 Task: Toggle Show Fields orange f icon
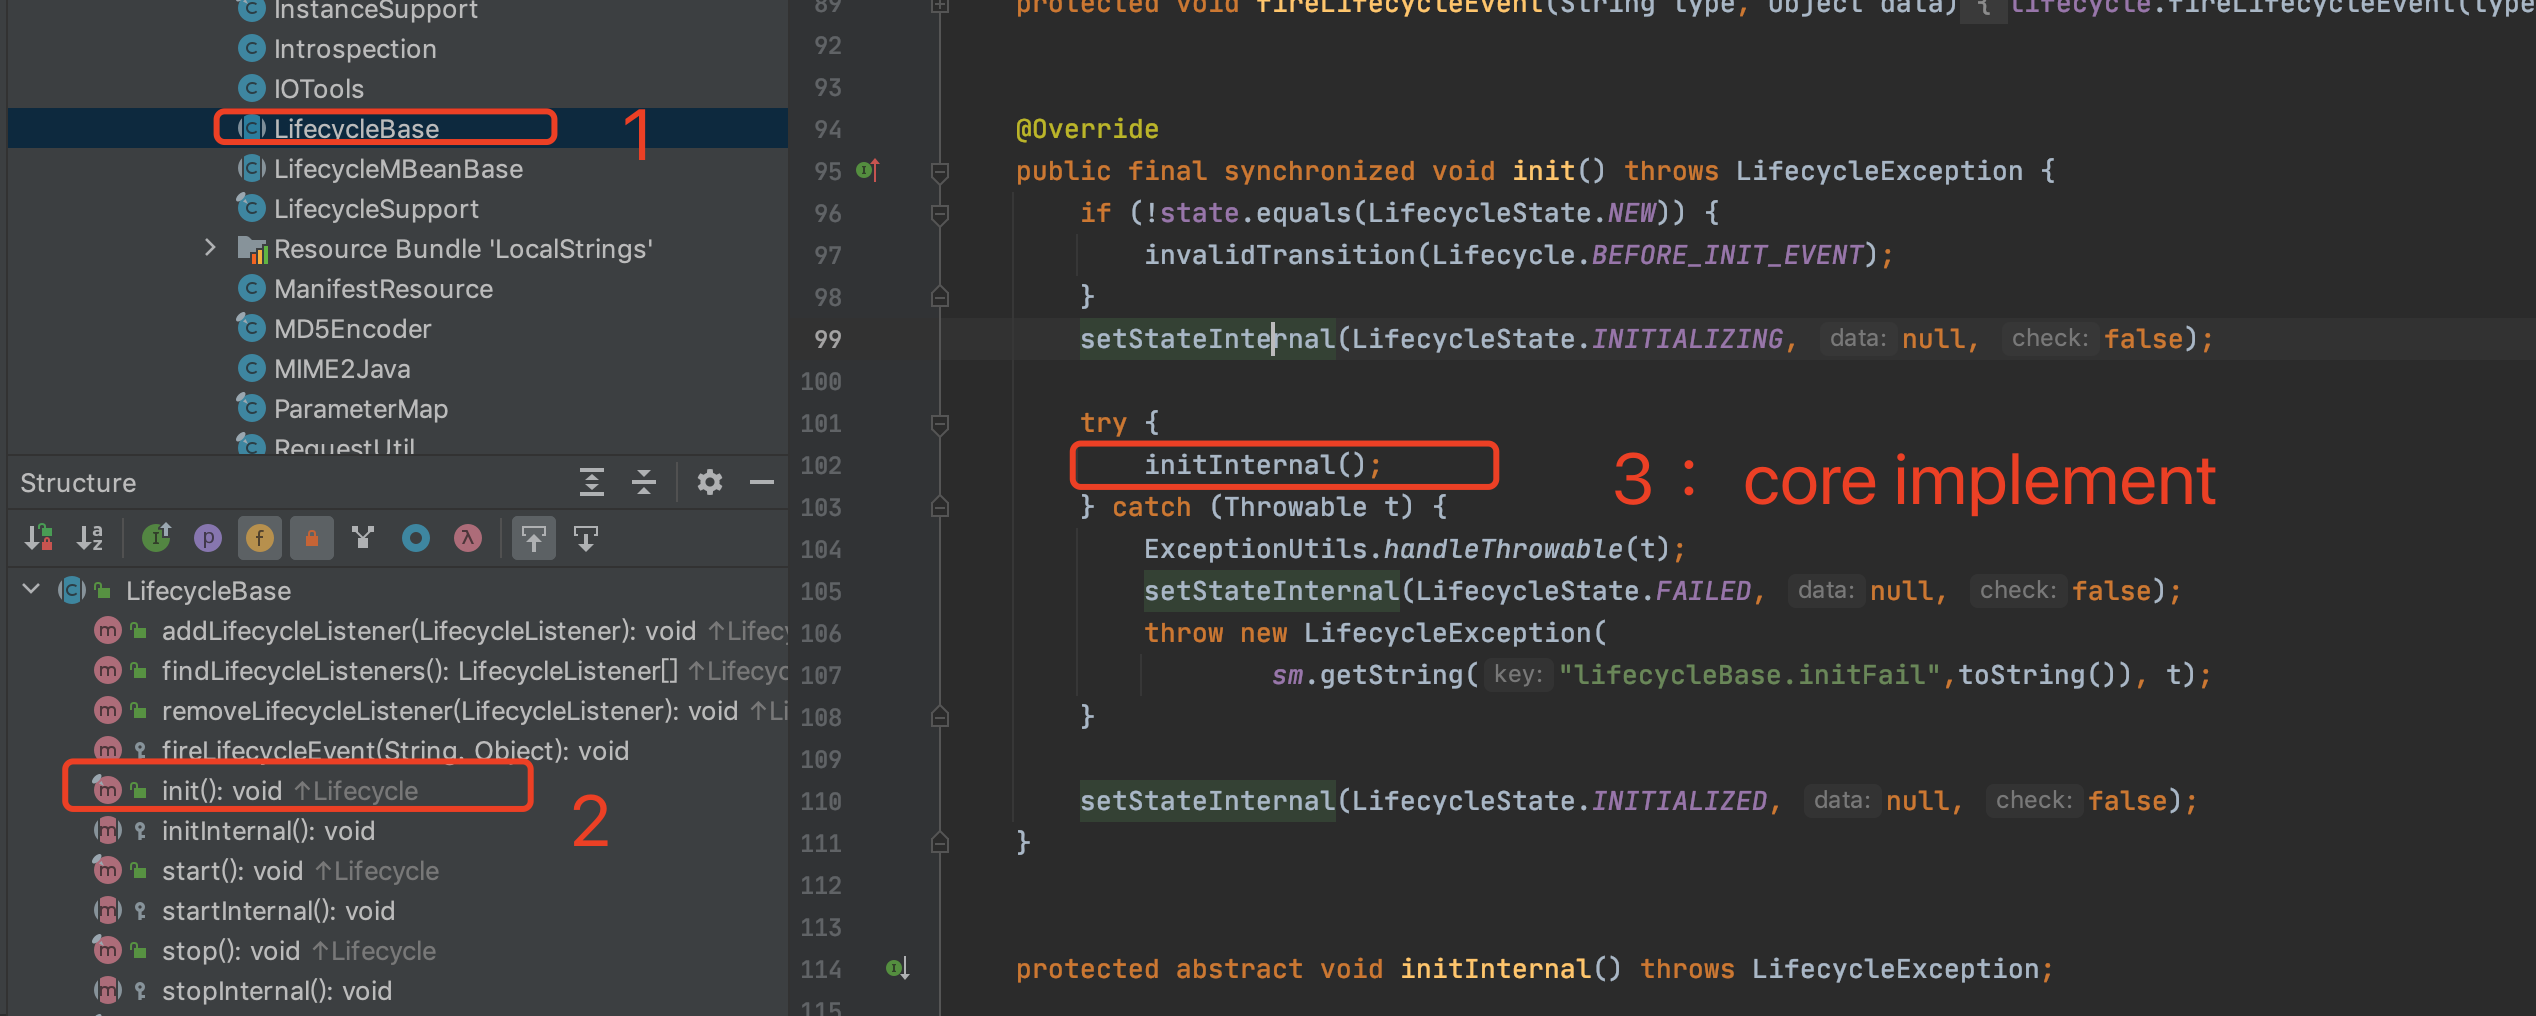click(x=260, y=538)
